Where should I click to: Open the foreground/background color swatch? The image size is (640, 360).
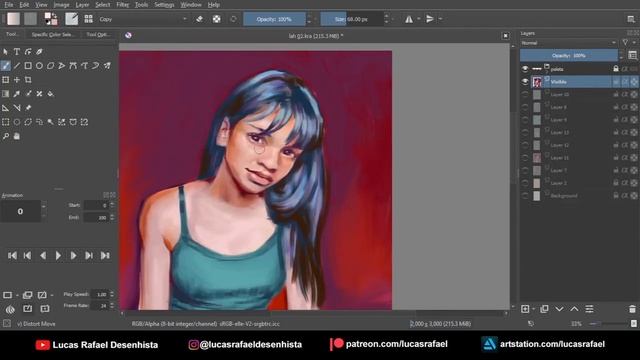tap(51, 19)
